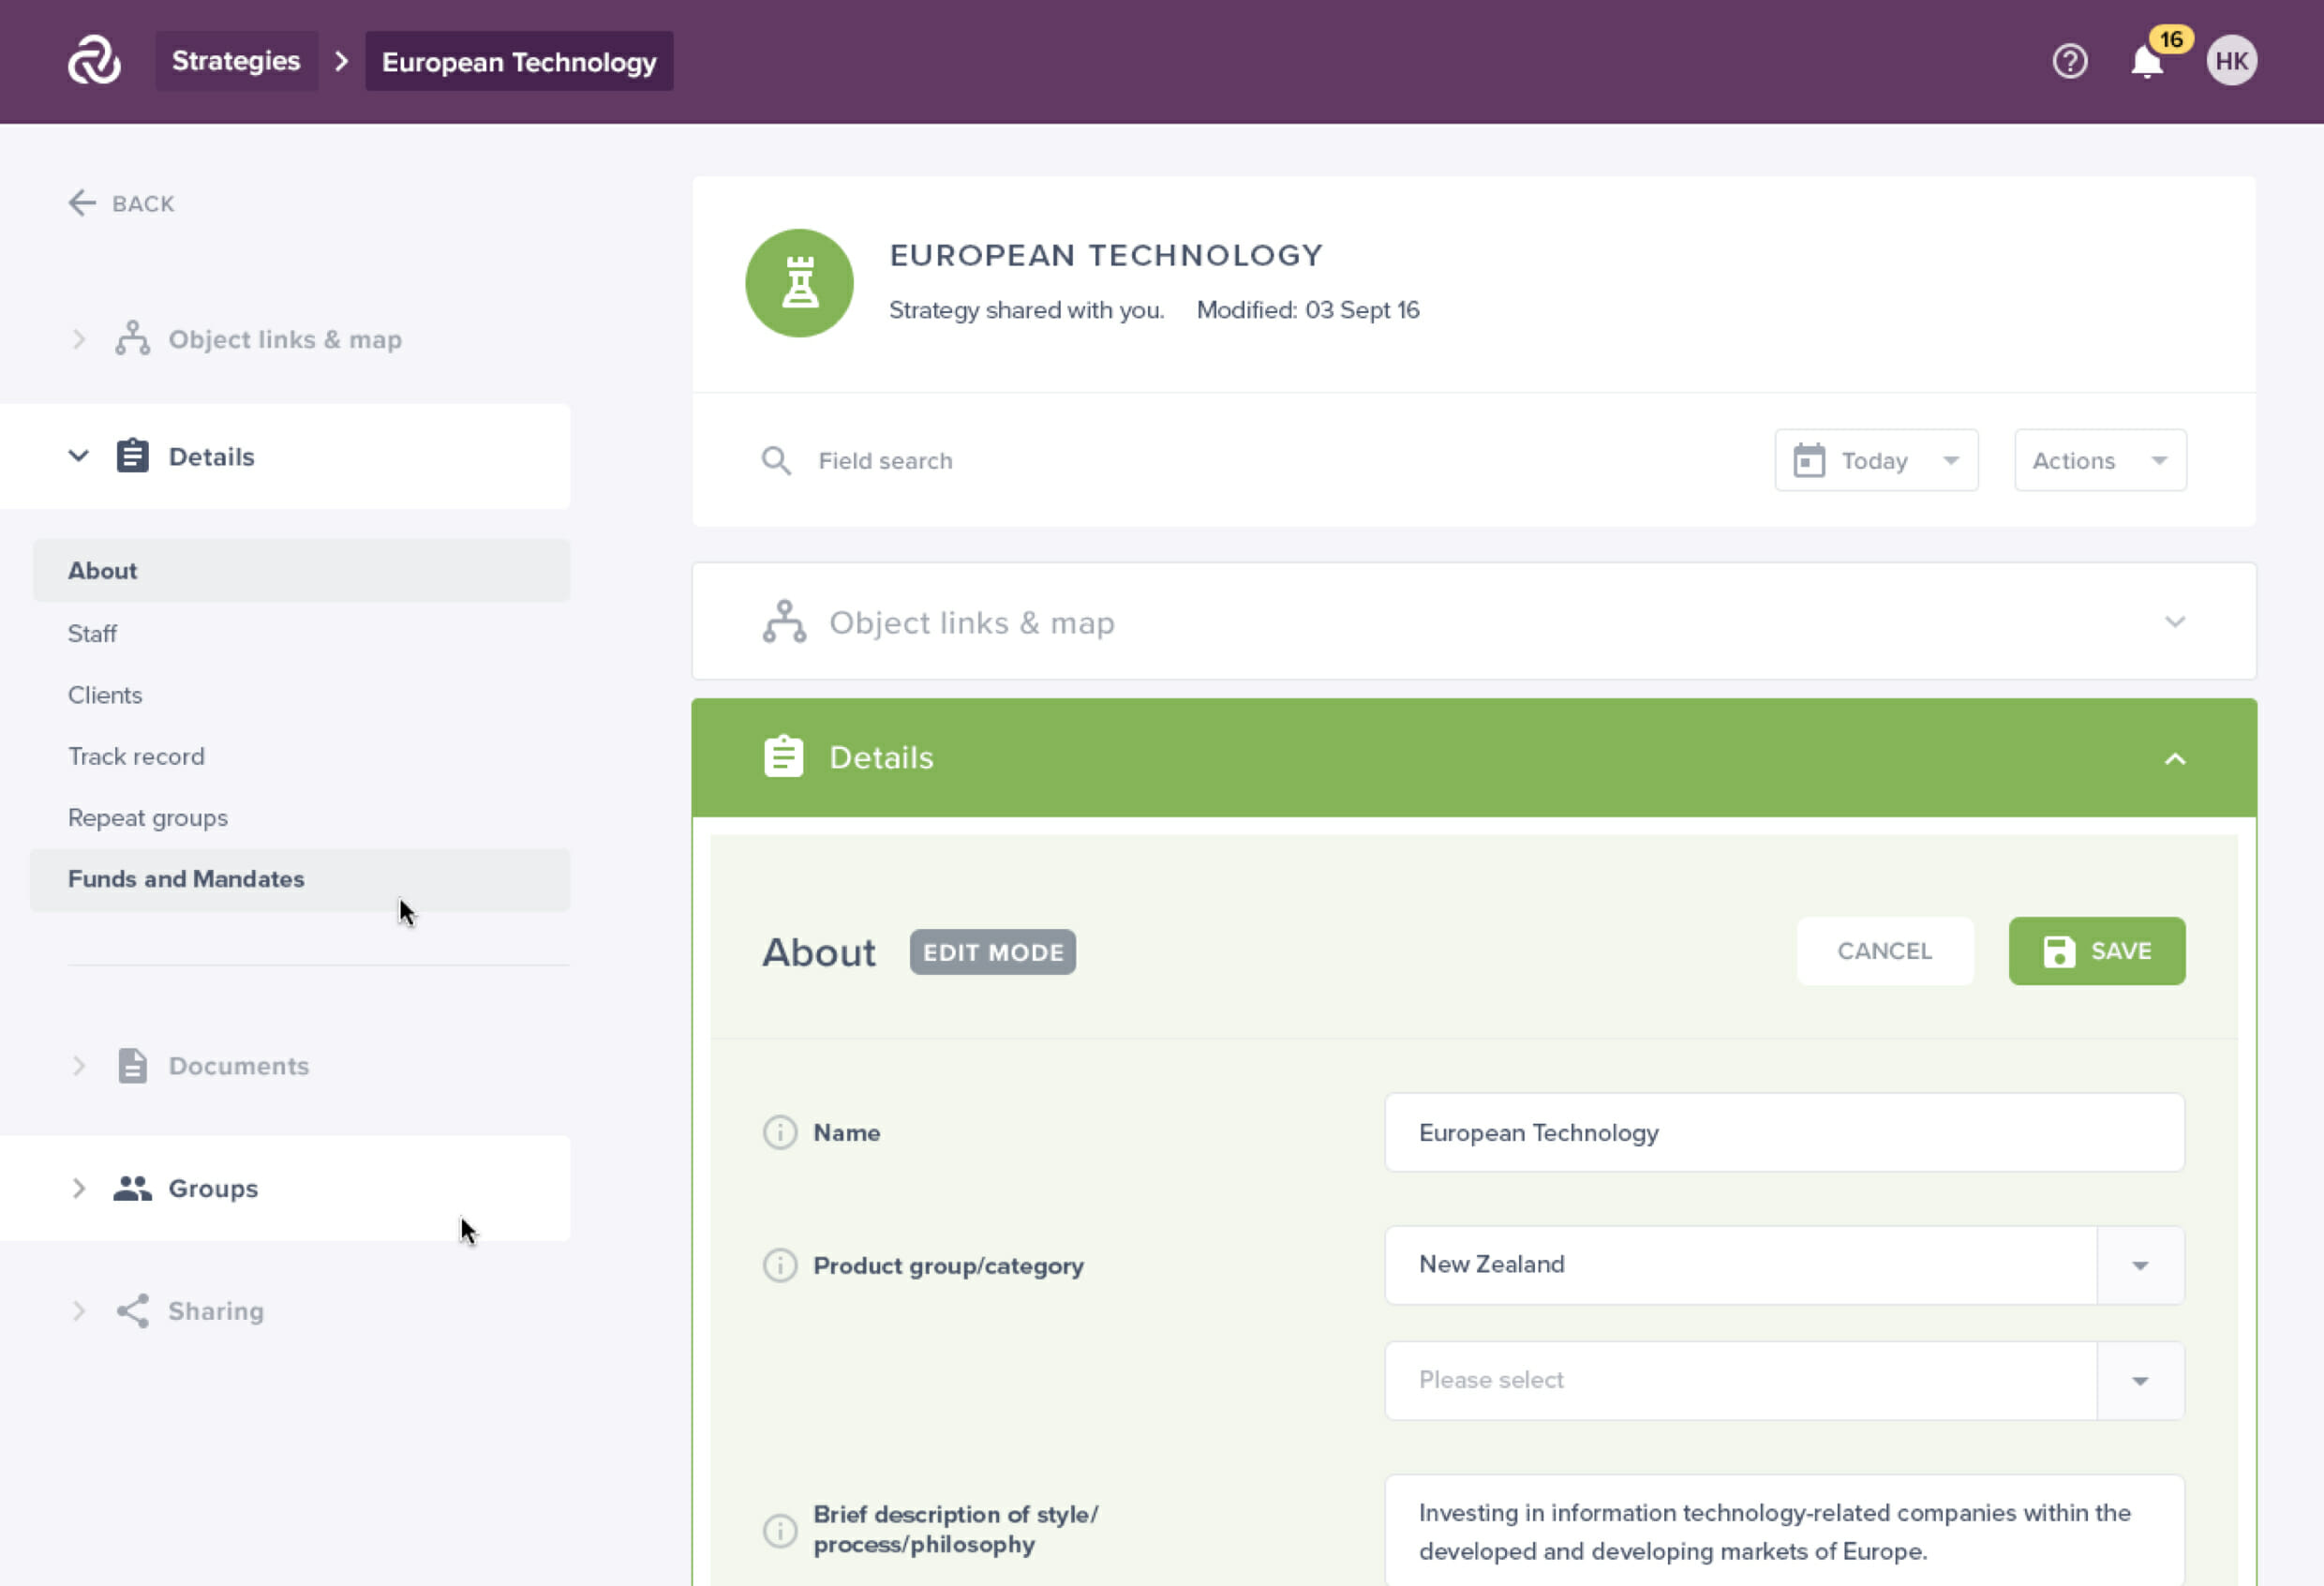Click the Brief description text area
This screenshot has width=2324, height=1586.
(1784, 1531)
